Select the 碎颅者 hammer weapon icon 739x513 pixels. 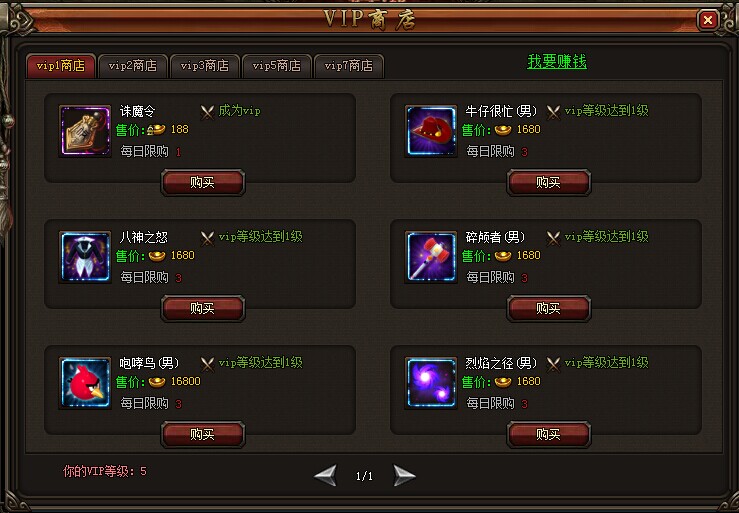coord(431,257)
